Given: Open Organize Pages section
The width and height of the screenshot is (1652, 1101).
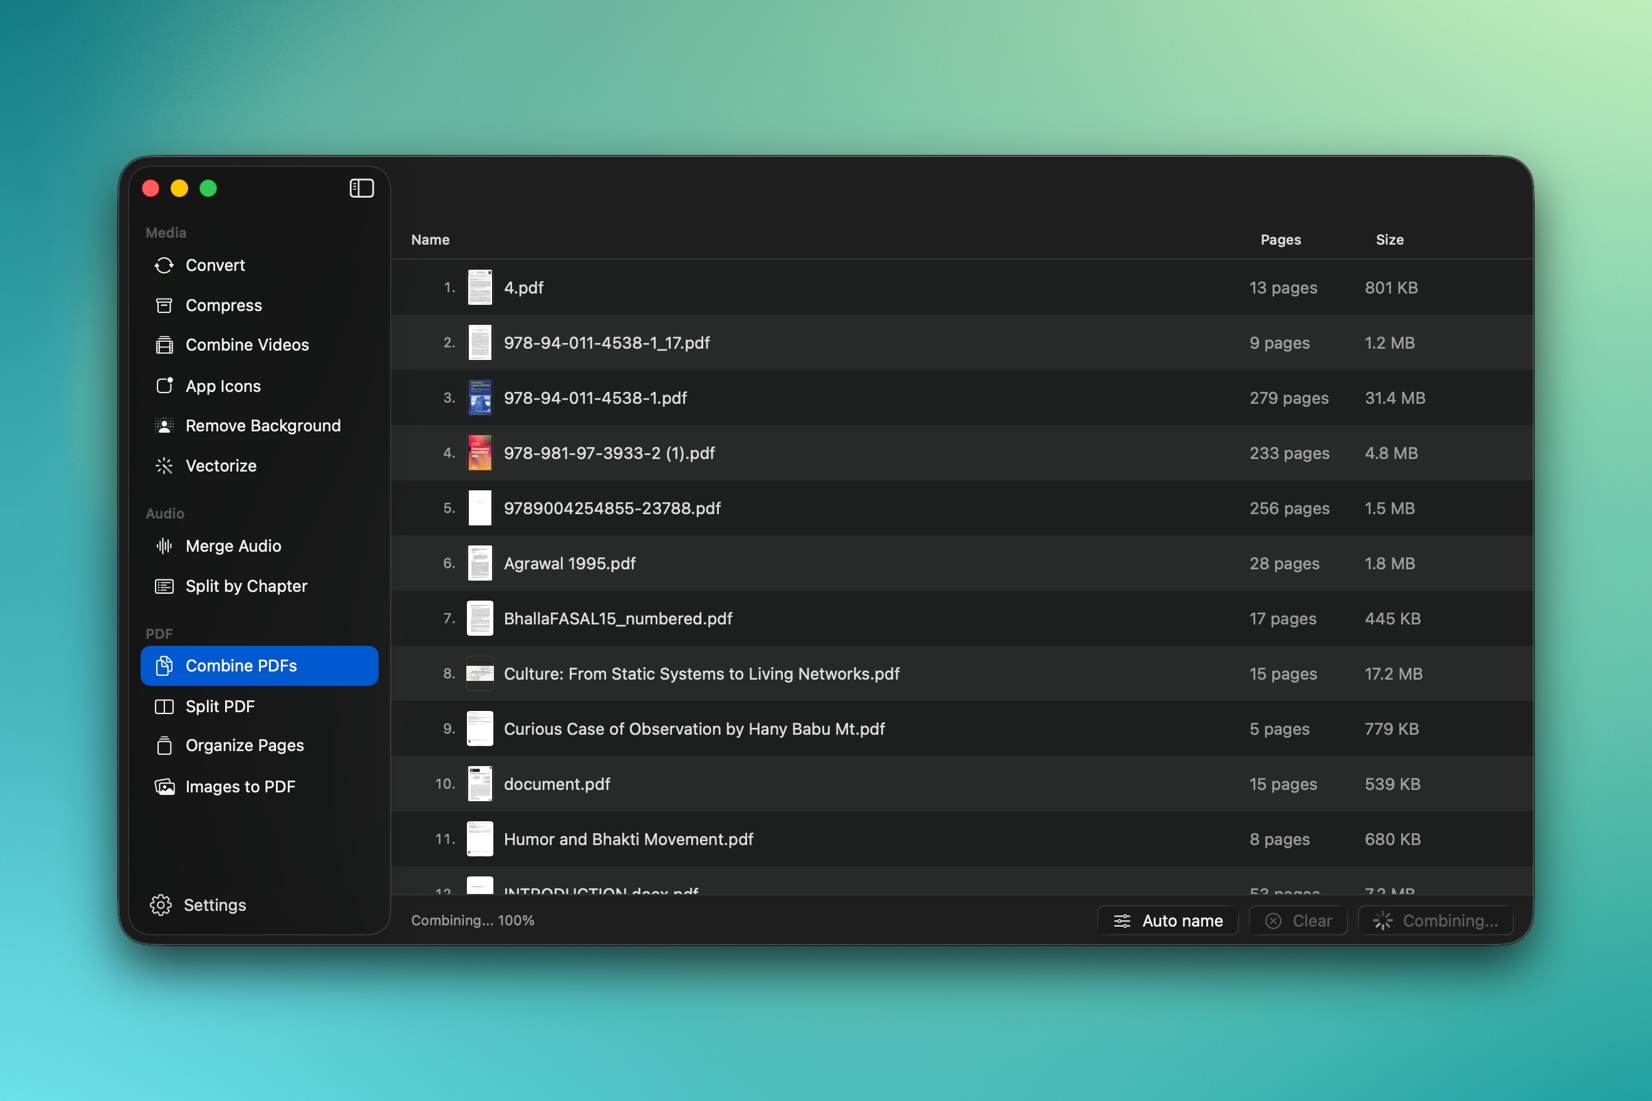Looking at the screenshot, I should (259, 746).
